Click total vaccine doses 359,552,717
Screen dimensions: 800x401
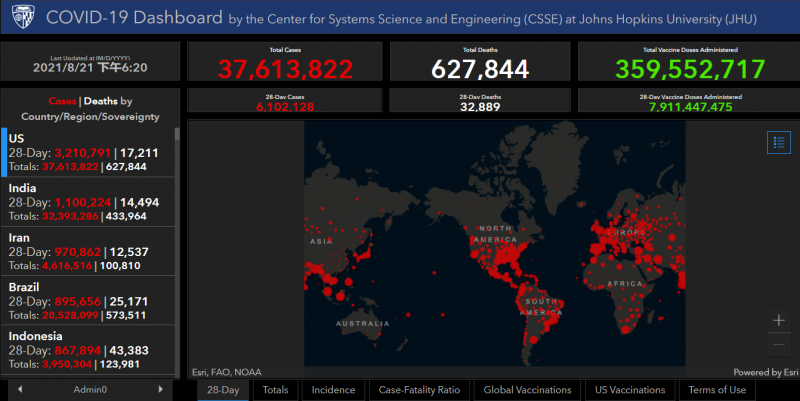tap(690, 69)
